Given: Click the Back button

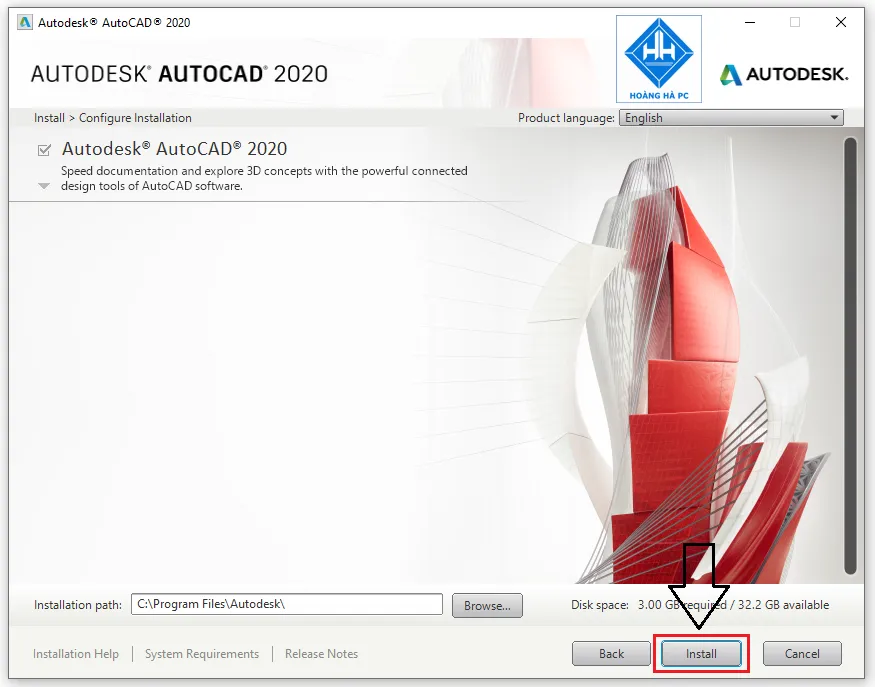Looking at the screenshot, I should pos(611,653).
